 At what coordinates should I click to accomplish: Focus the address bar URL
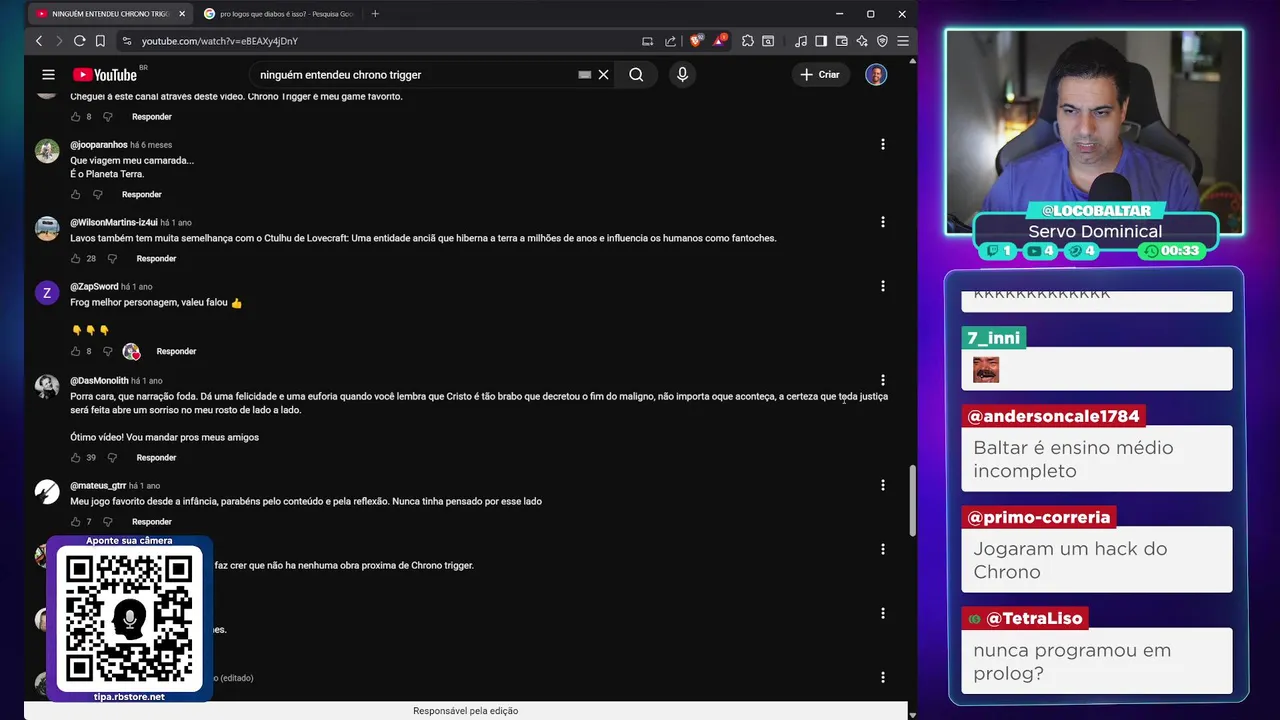220,41
